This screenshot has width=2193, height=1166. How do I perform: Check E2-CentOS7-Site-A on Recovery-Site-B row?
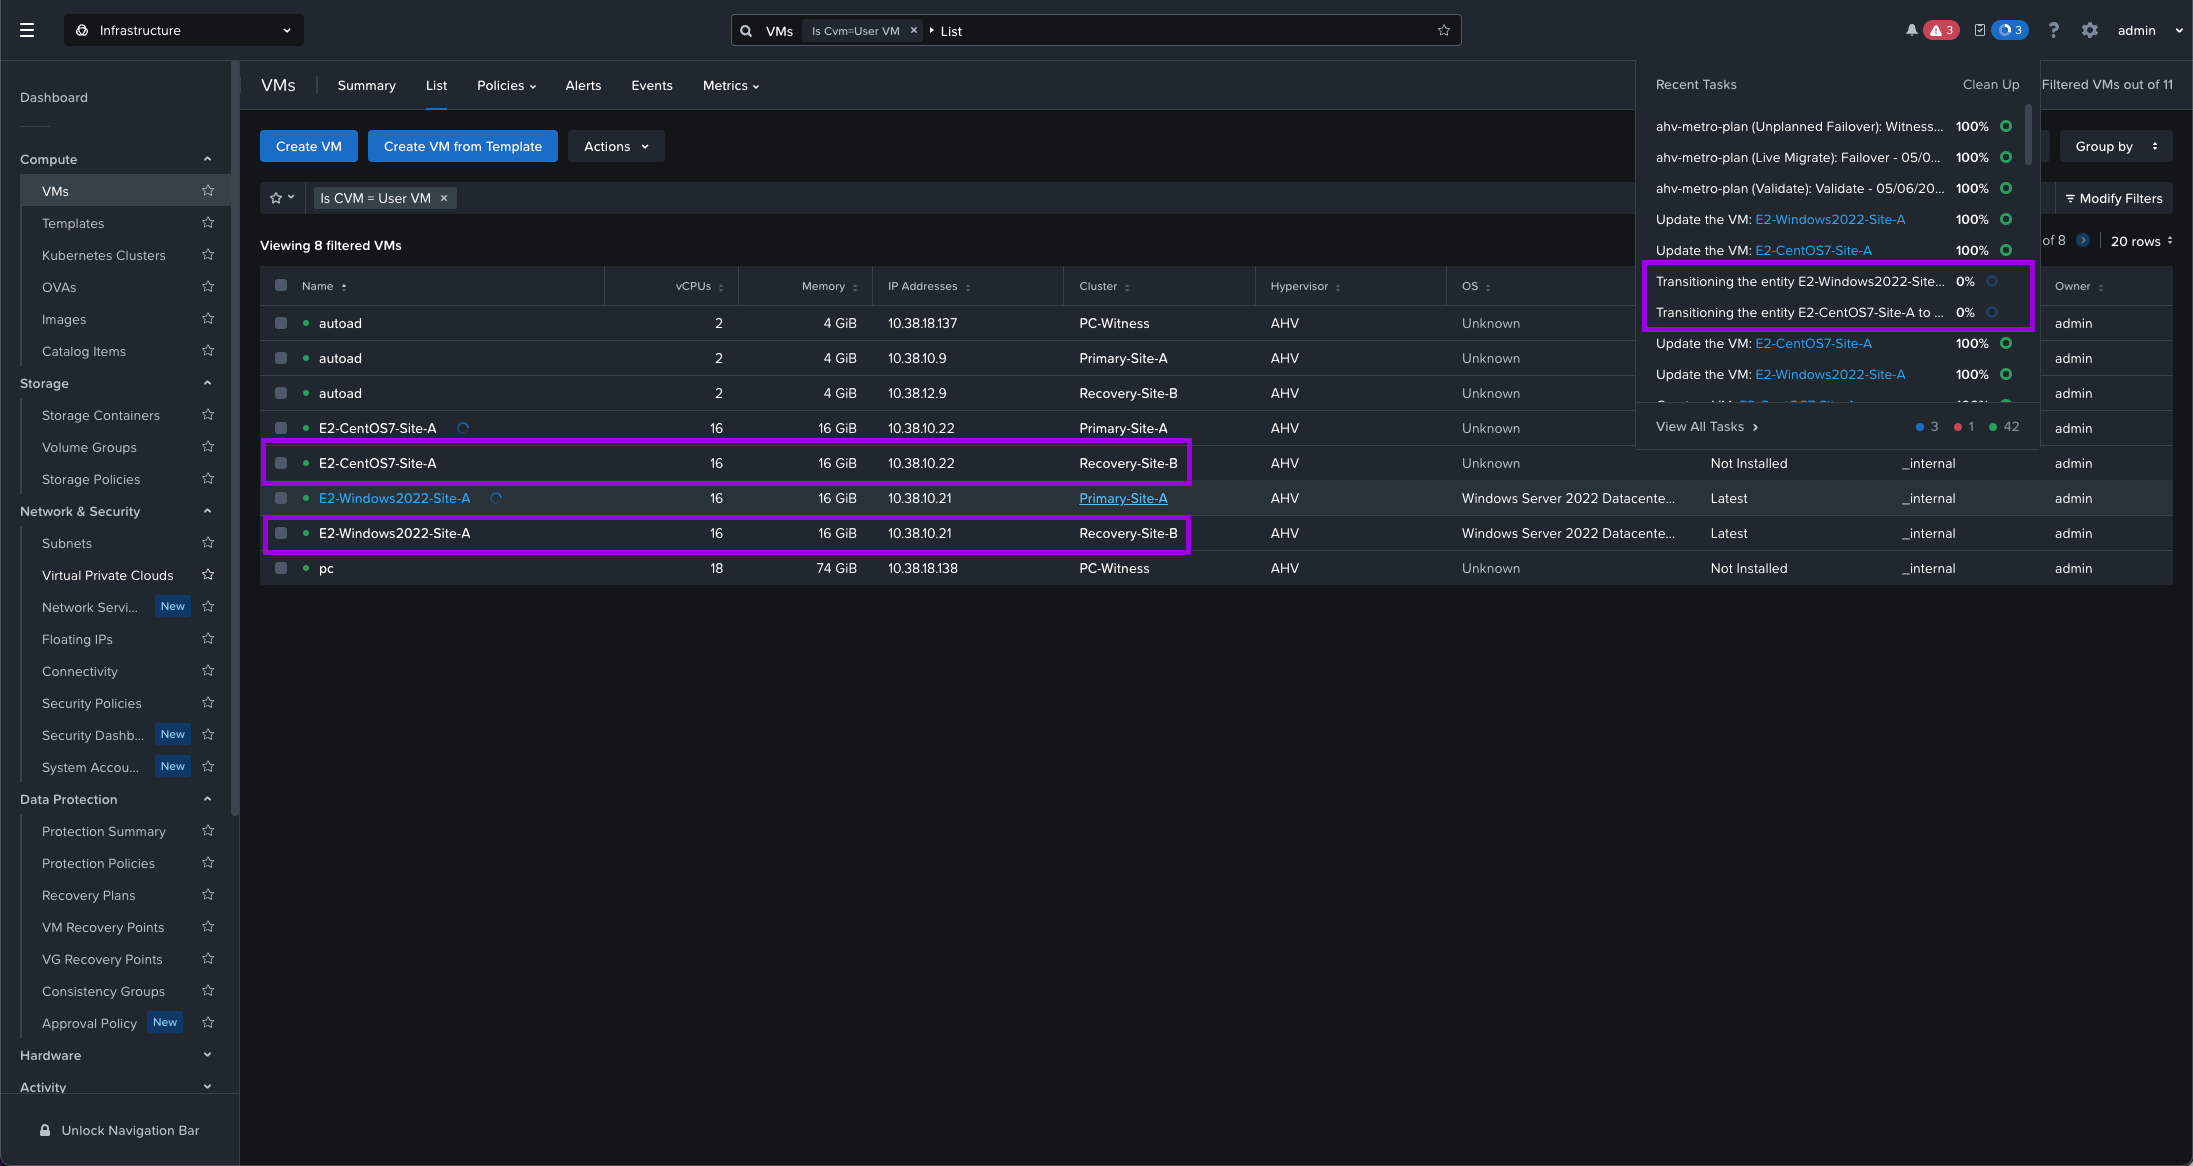coord(281,463)
